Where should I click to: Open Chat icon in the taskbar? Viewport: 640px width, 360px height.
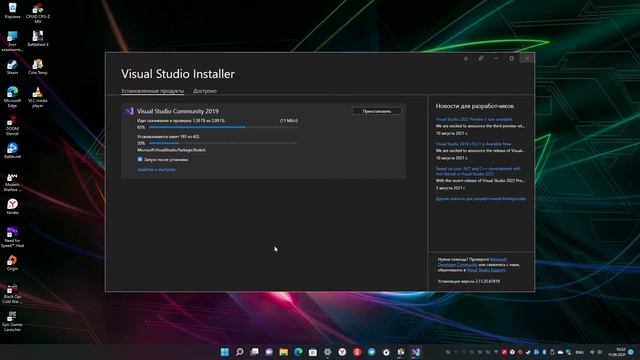[x=269, y=352]
